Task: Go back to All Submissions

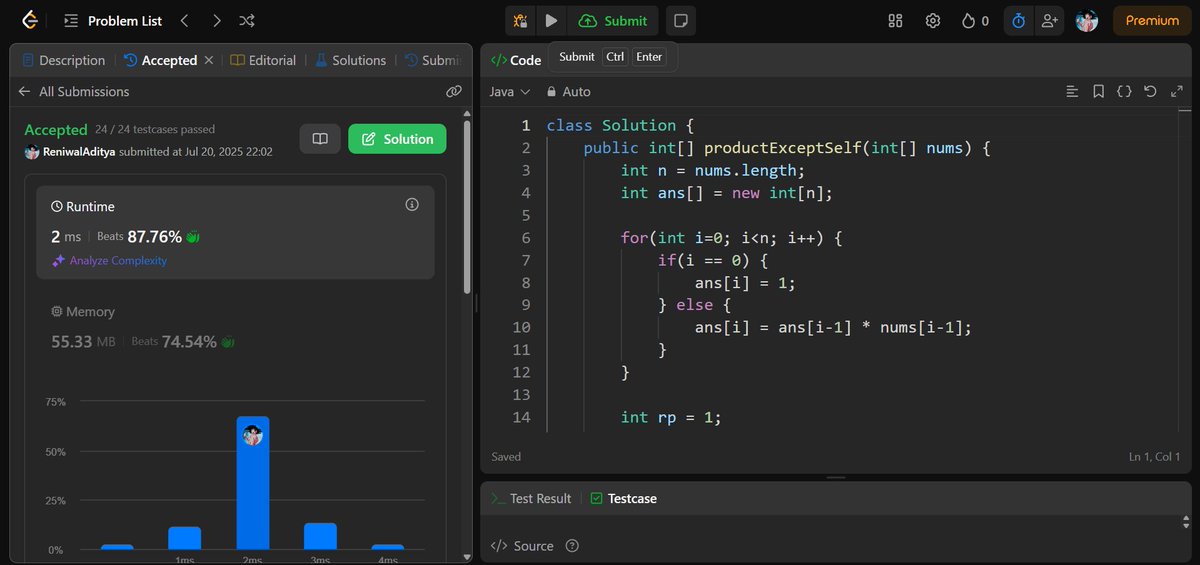Action: tap(74, 91)
